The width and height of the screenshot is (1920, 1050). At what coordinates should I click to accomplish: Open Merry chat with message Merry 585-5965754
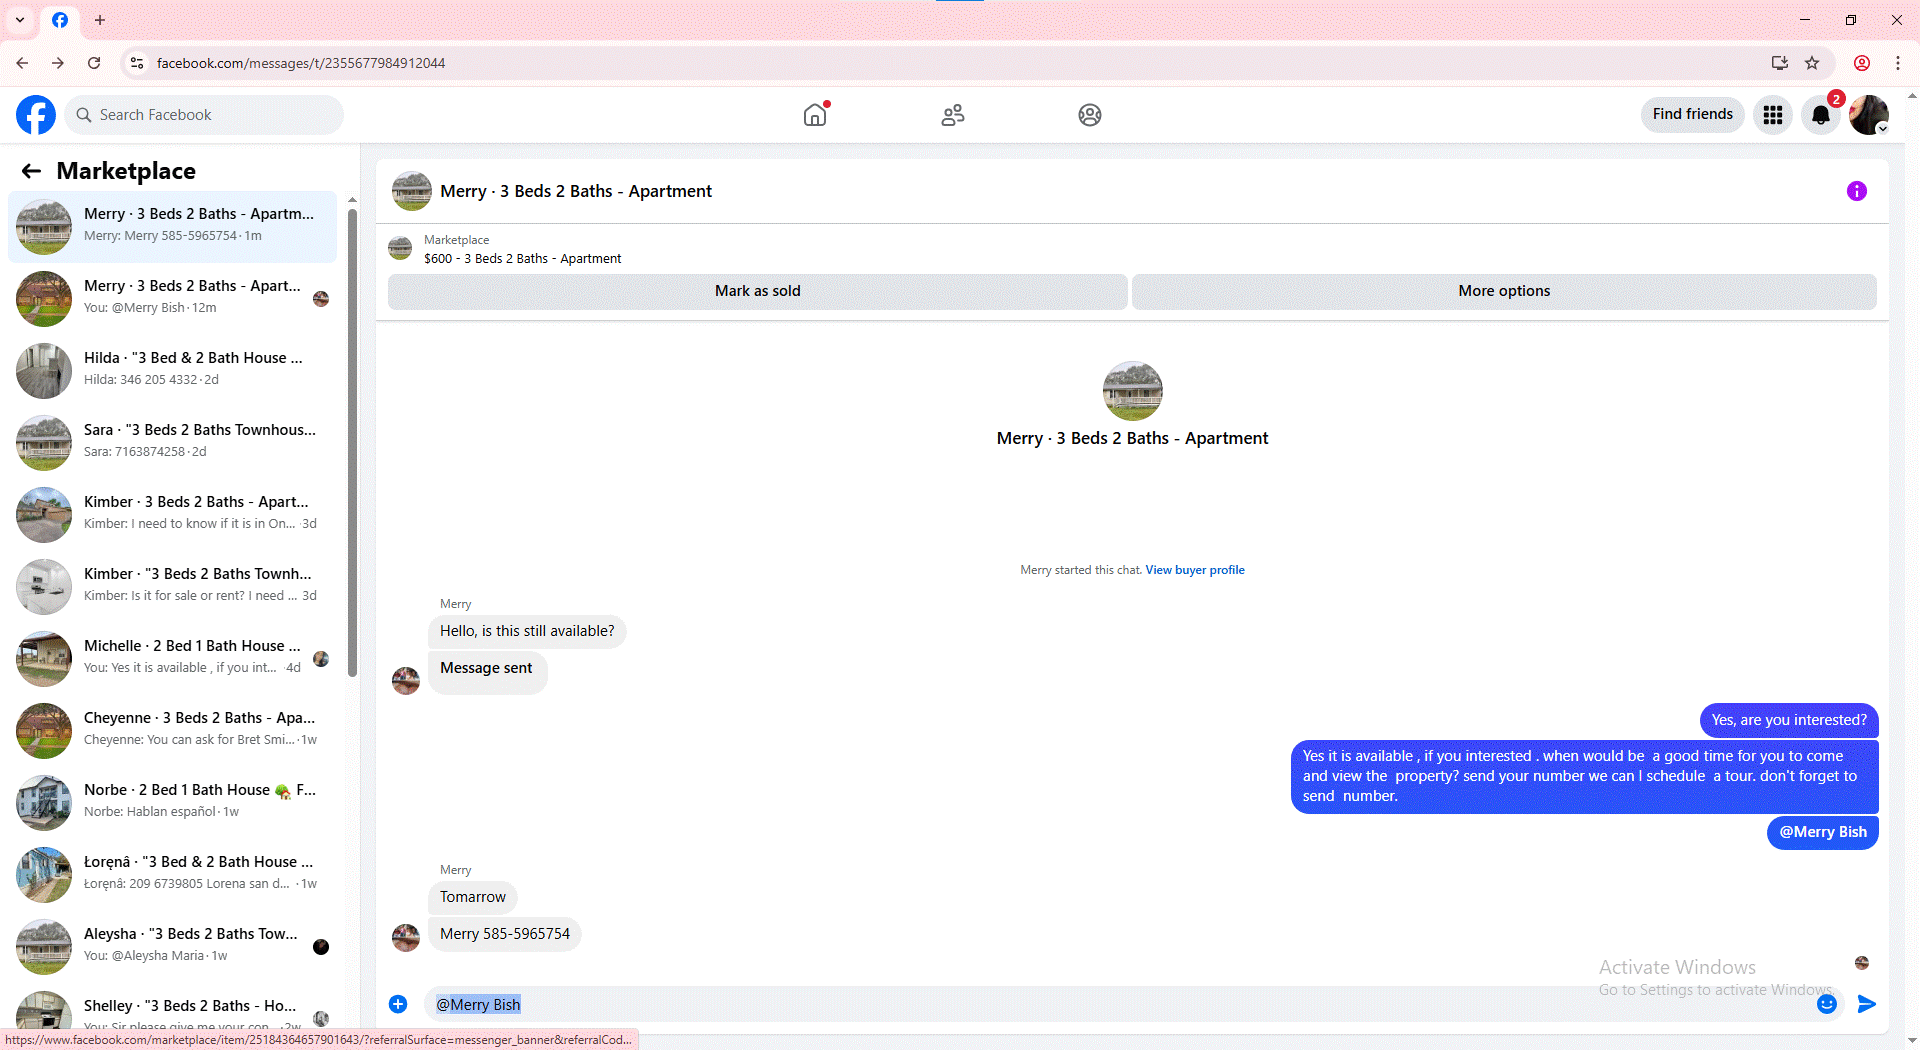pyautogui.click(x=172, y=227)
